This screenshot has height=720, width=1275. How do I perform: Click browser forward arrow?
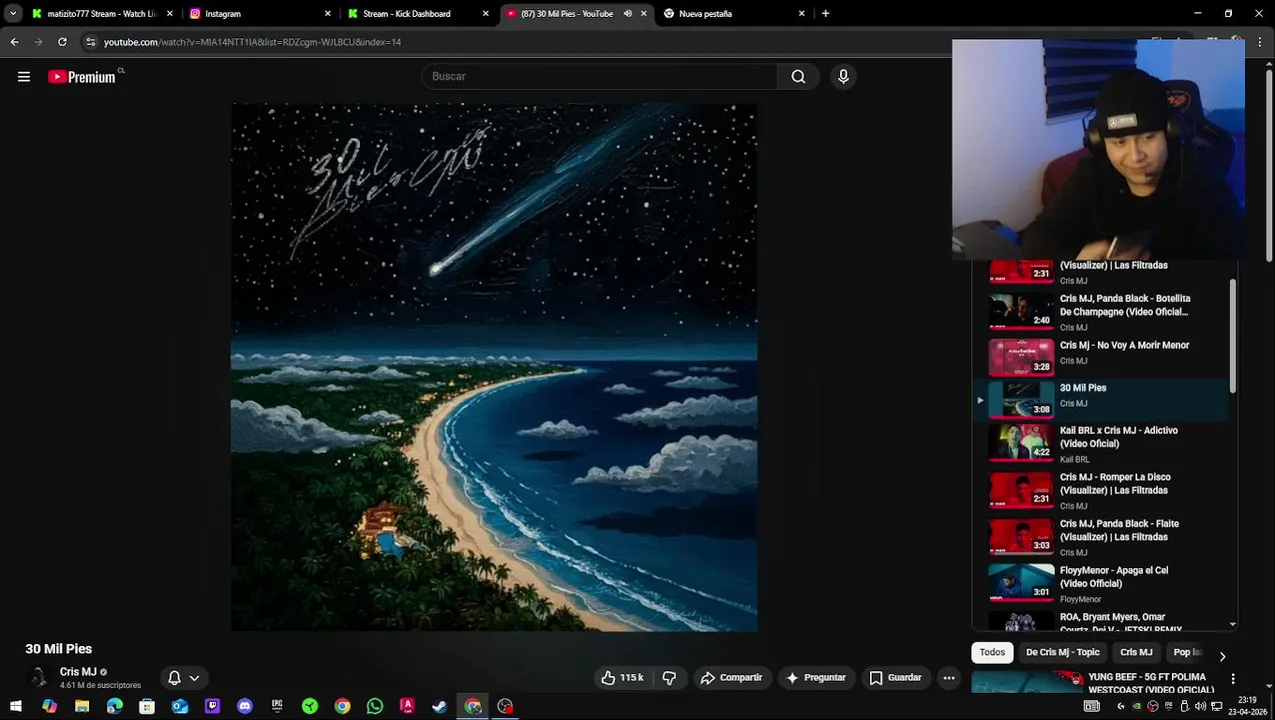(38, 42)
